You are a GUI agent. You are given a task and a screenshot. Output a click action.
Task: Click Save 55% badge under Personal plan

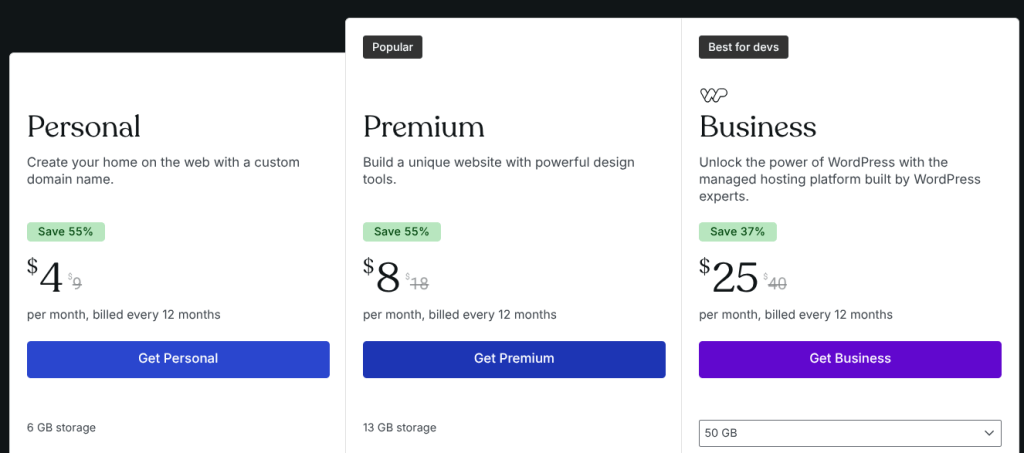(66, 232)
